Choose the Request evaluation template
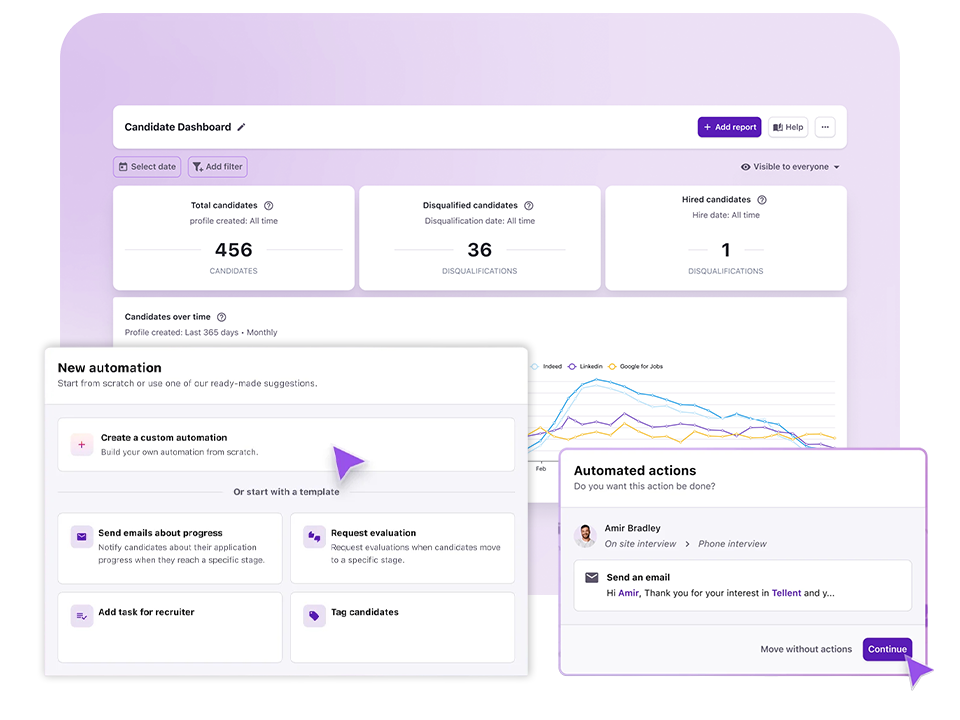Image resolution: width=960 pixels, height=720 pixels. click(x=402, y=547)
